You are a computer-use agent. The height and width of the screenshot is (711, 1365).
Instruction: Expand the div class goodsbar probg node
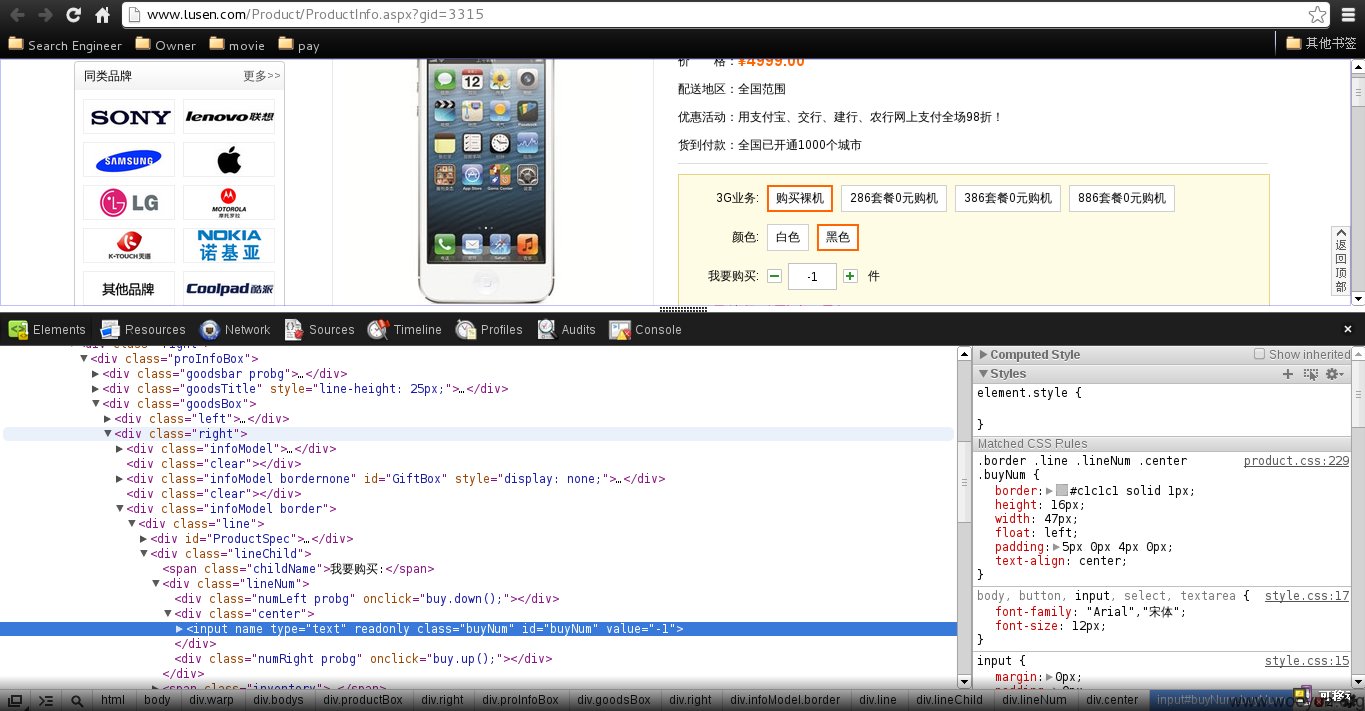point(96,373)
